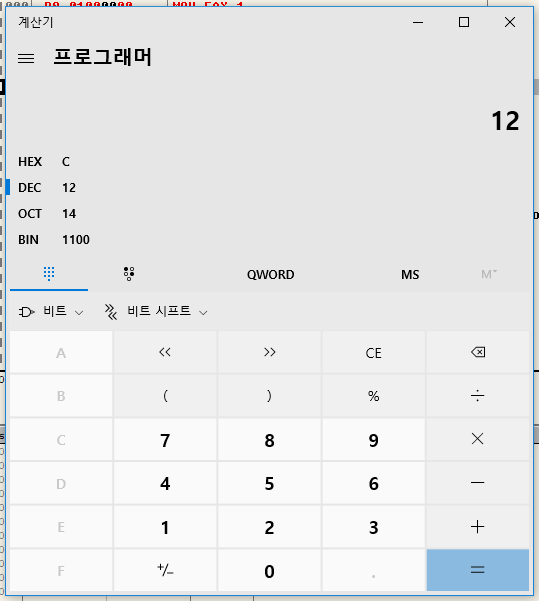
Task: Tap digit 8 on keypad
Action: tap(270, 439)
